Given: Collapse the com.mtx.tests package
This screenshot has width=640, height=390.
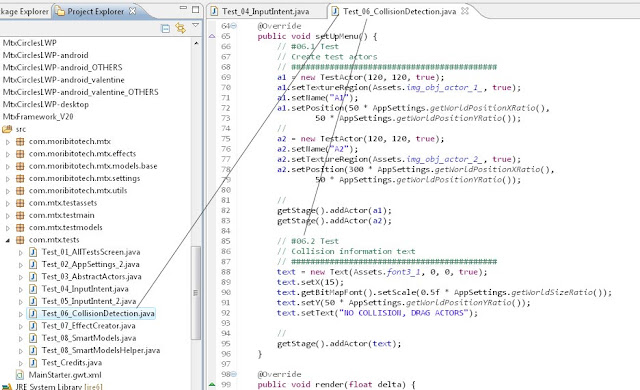Looking at the screenshot, I should click(x=8, y=240).
